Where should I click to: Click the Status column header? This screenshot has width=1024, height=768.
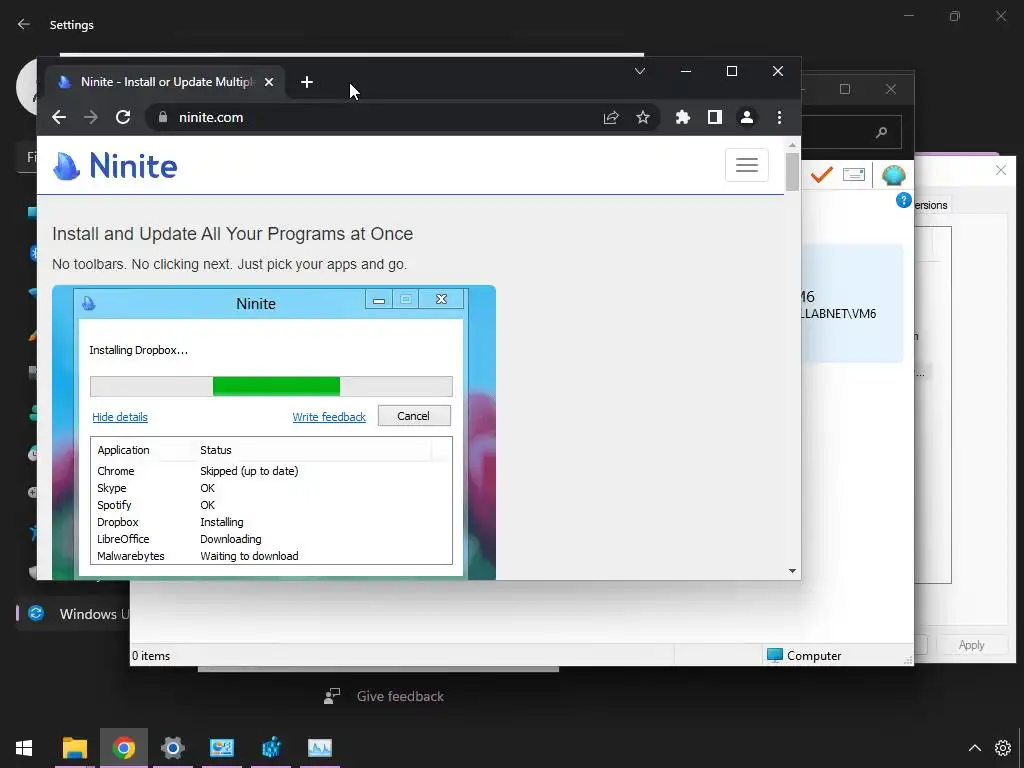coord(216,450)
